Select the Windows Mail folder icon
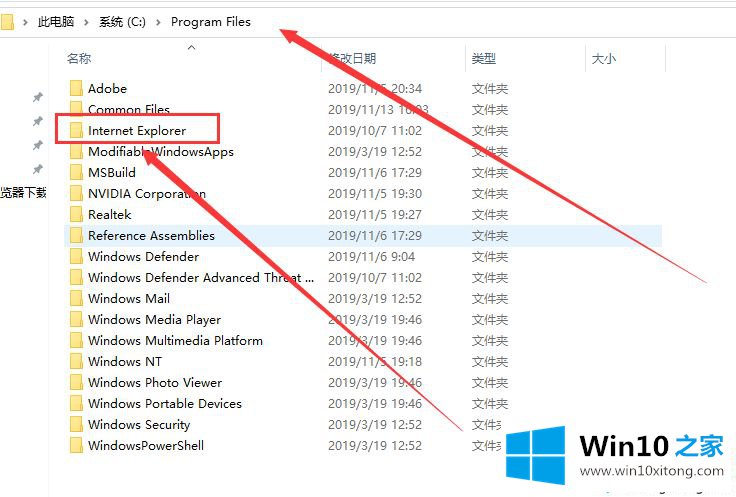 click(76, 298)
